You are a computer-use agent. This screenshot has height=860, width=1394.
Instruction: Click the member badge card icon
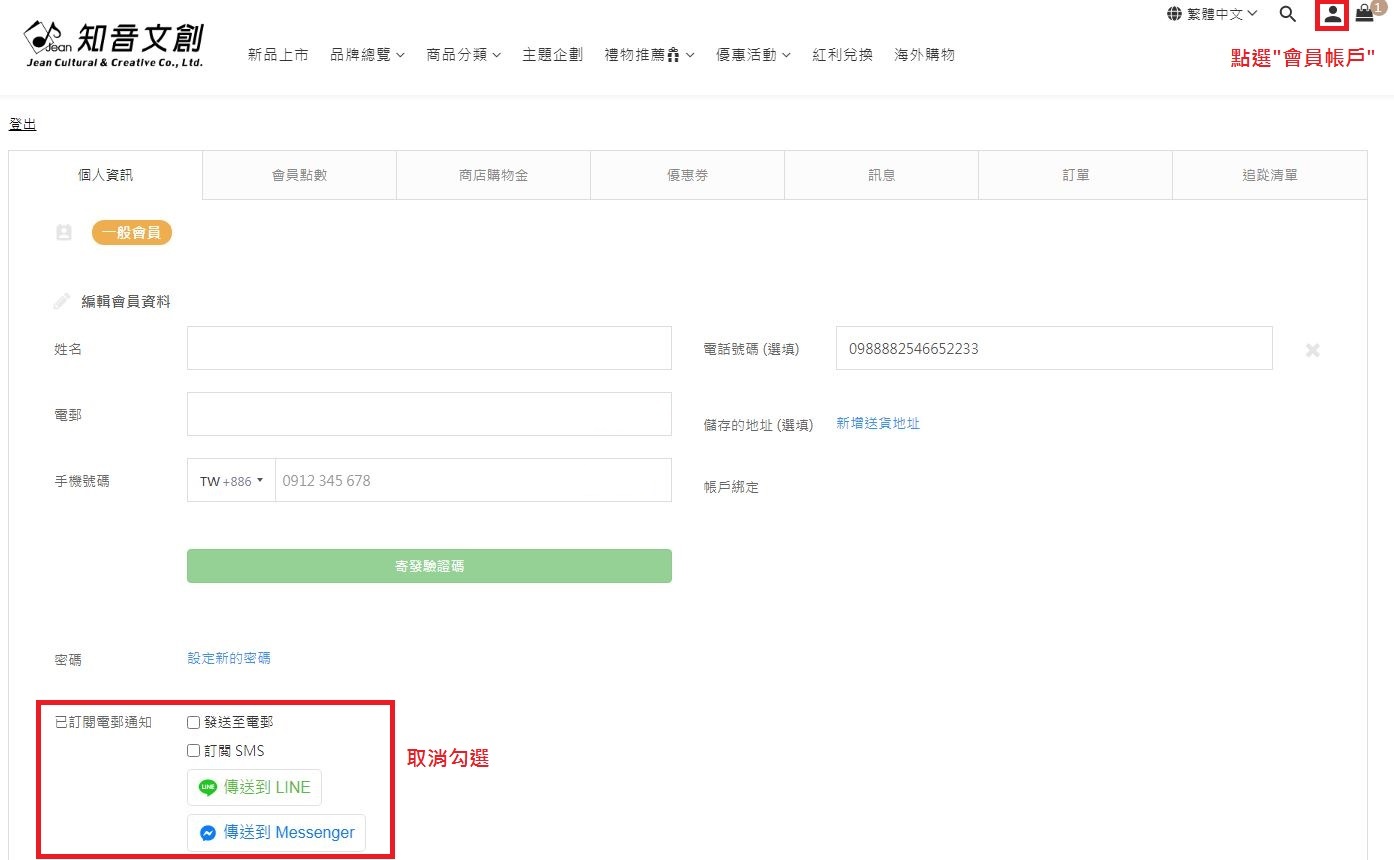64,233
